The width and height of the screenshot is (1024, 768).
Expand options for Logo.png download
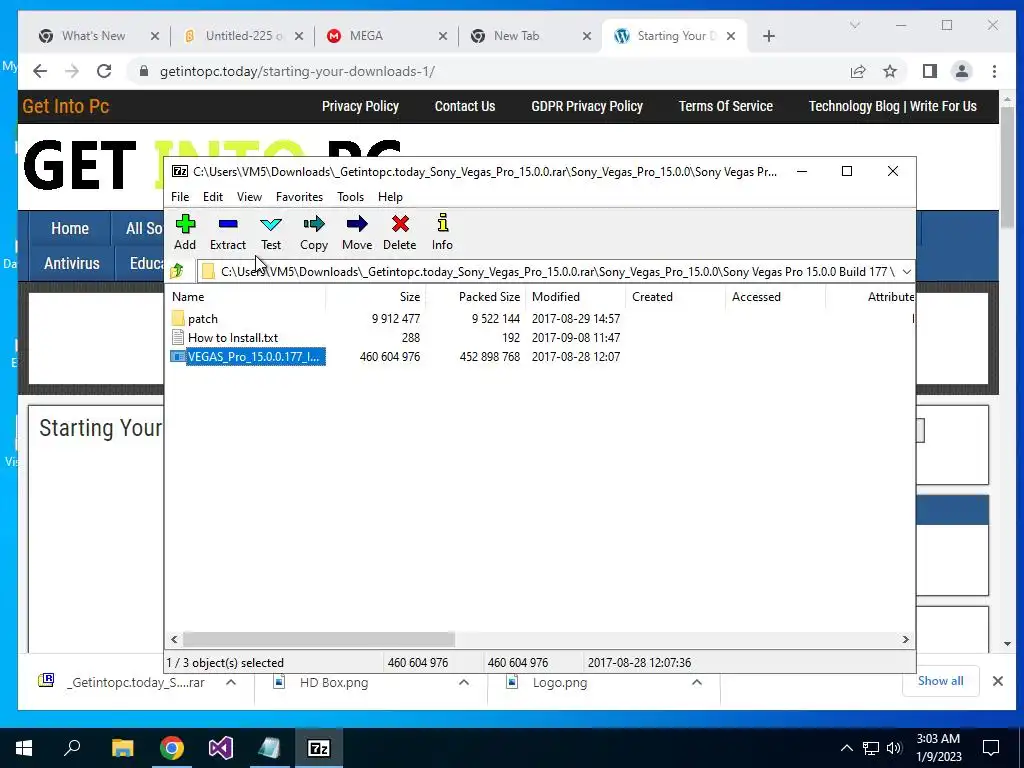(x=697, y=682)
